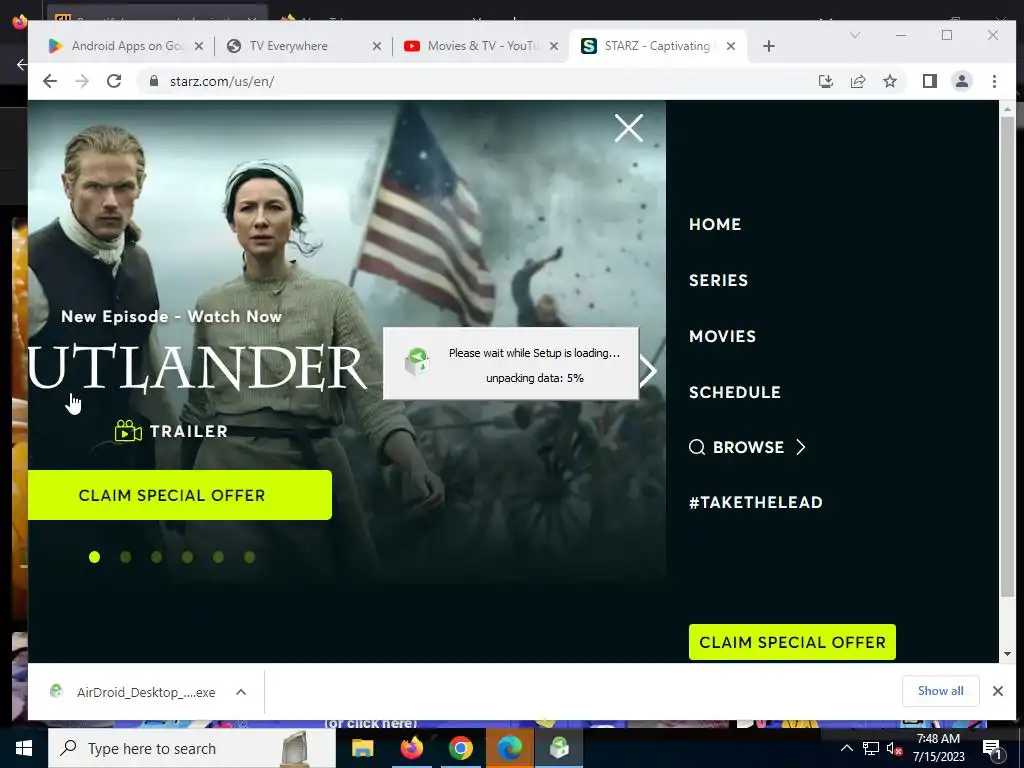Click CLAIM SPECIAL OFFER button in side menu
Viewport: 1024px width, 768px height.
792,642
